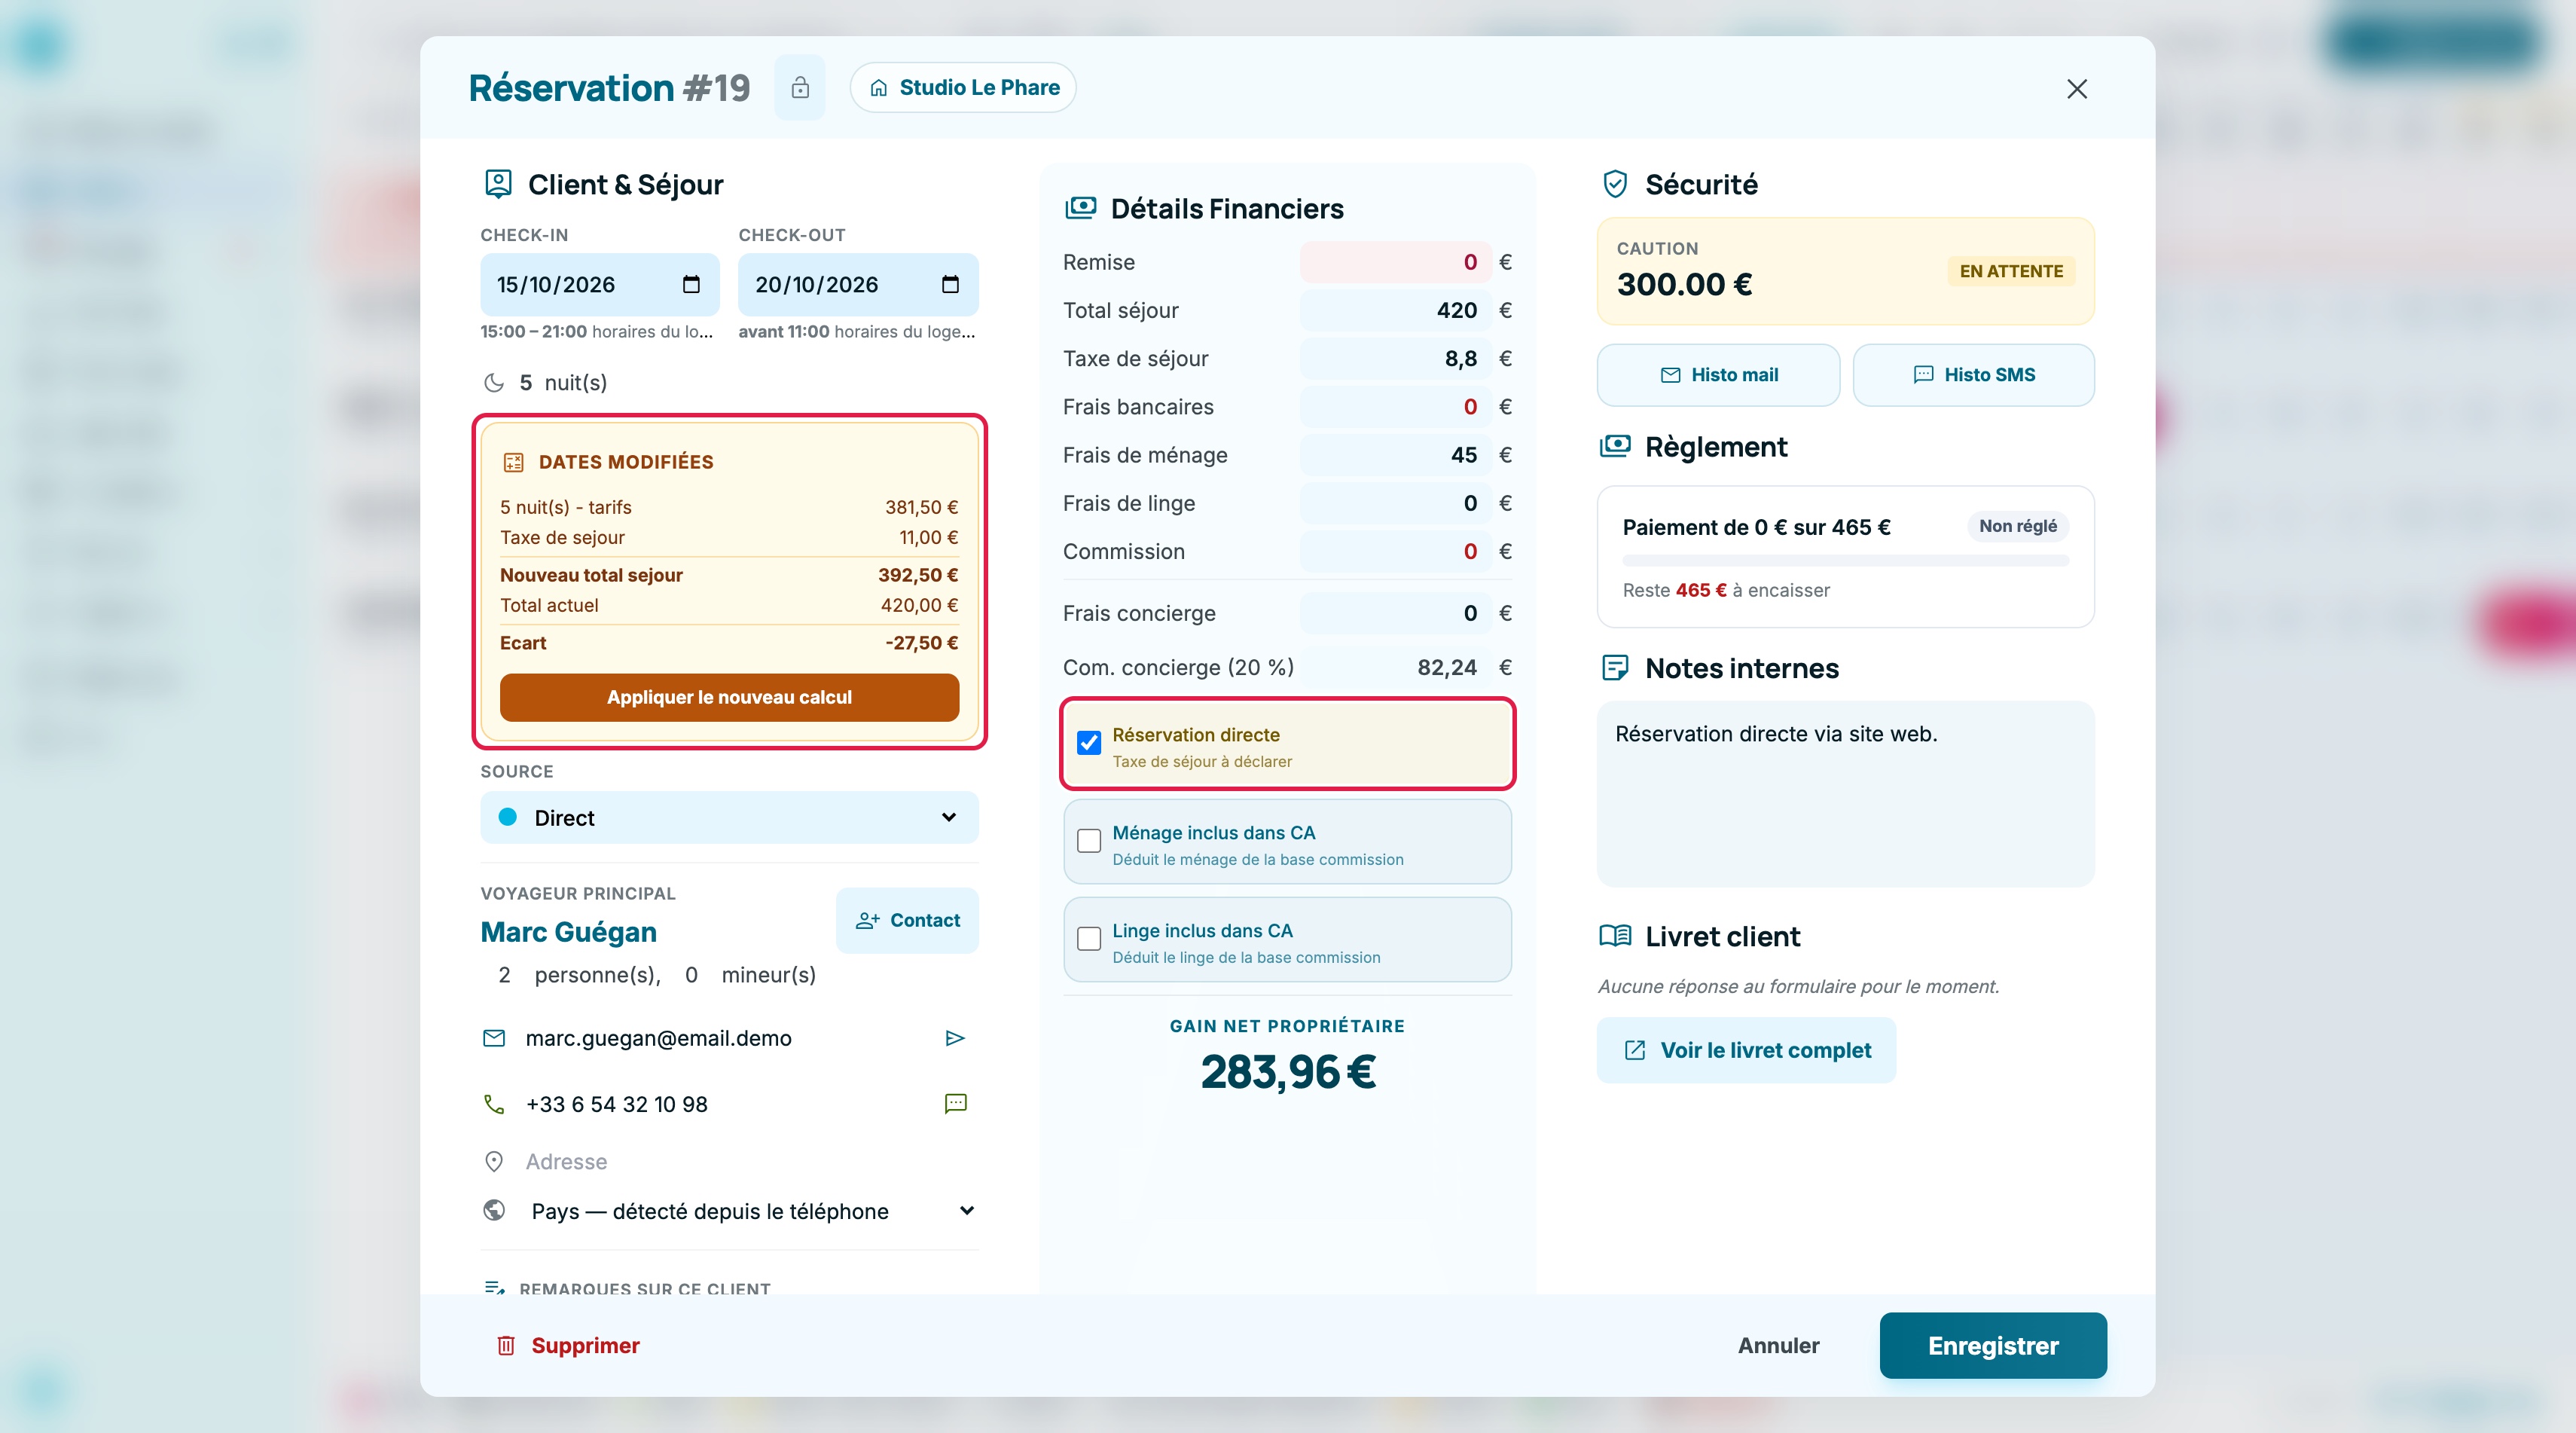Click the Total séjour field showing 420

click(1395, 310)
